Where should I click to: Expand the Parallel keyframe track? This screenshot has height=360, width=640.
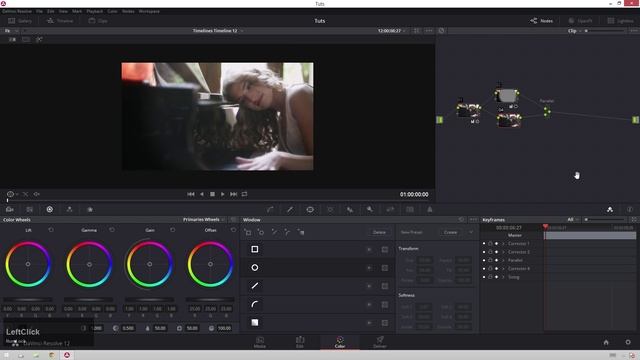coord(503,260)
